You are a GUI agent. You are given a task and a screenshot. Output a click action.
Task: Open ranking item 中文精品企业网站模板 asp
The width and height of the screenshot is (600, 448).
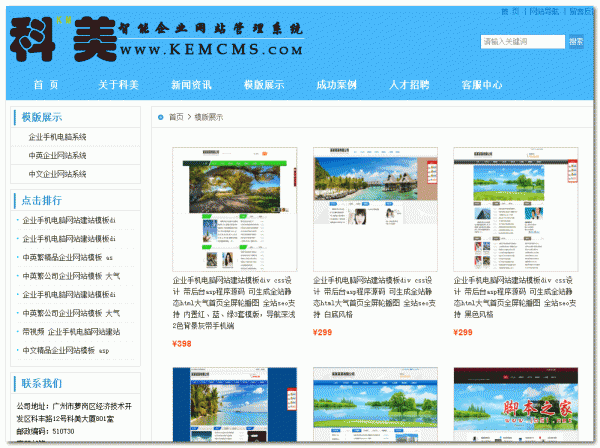(66, 350)
